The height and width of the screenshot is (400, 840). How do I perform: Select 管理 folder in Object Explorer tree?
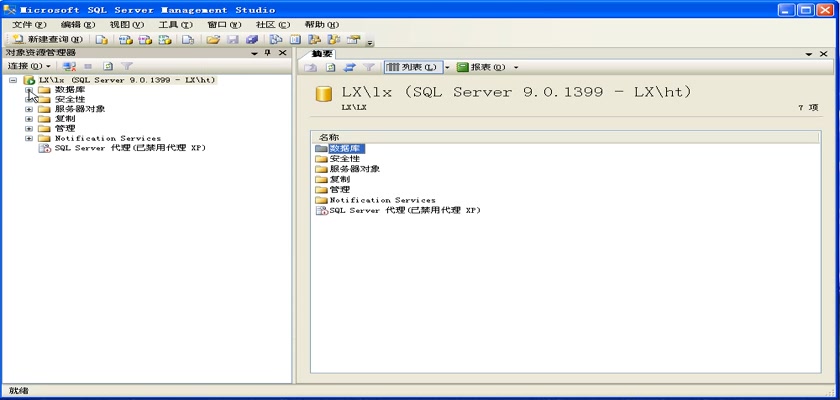[65, 129]
